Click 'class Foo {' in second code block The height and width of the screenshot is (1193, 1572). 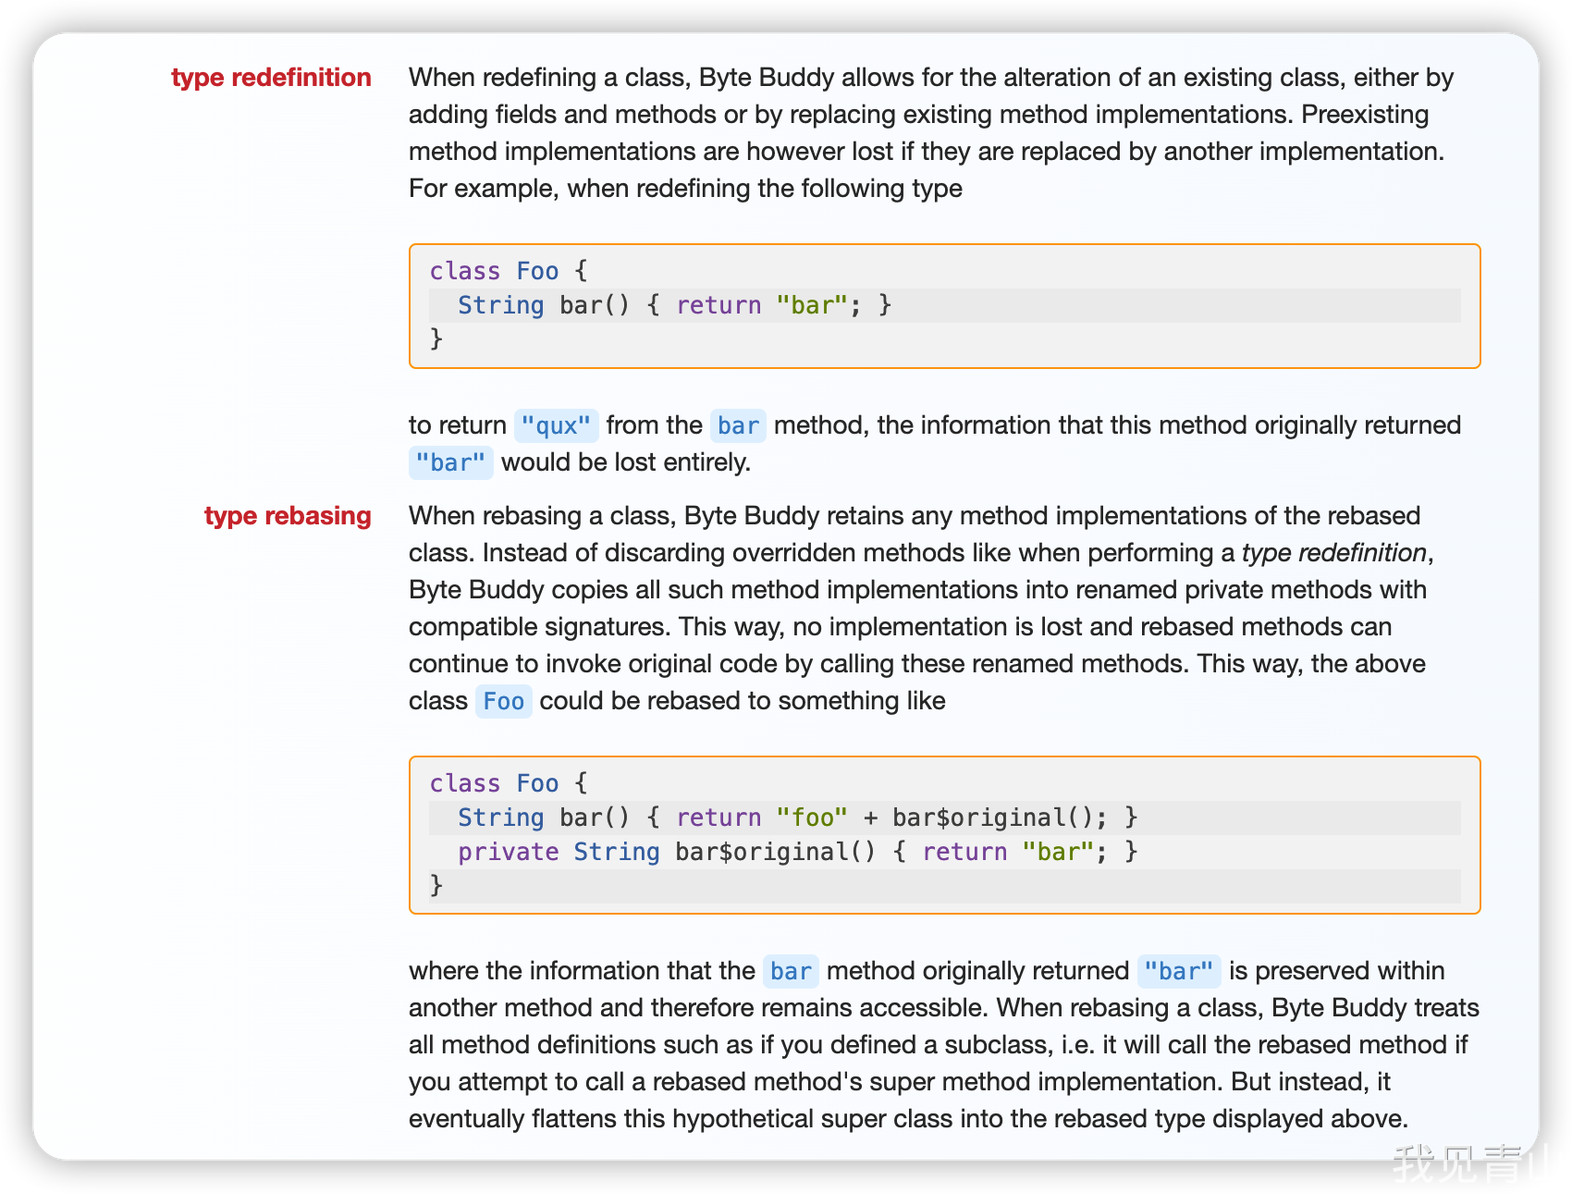[508, 783]
